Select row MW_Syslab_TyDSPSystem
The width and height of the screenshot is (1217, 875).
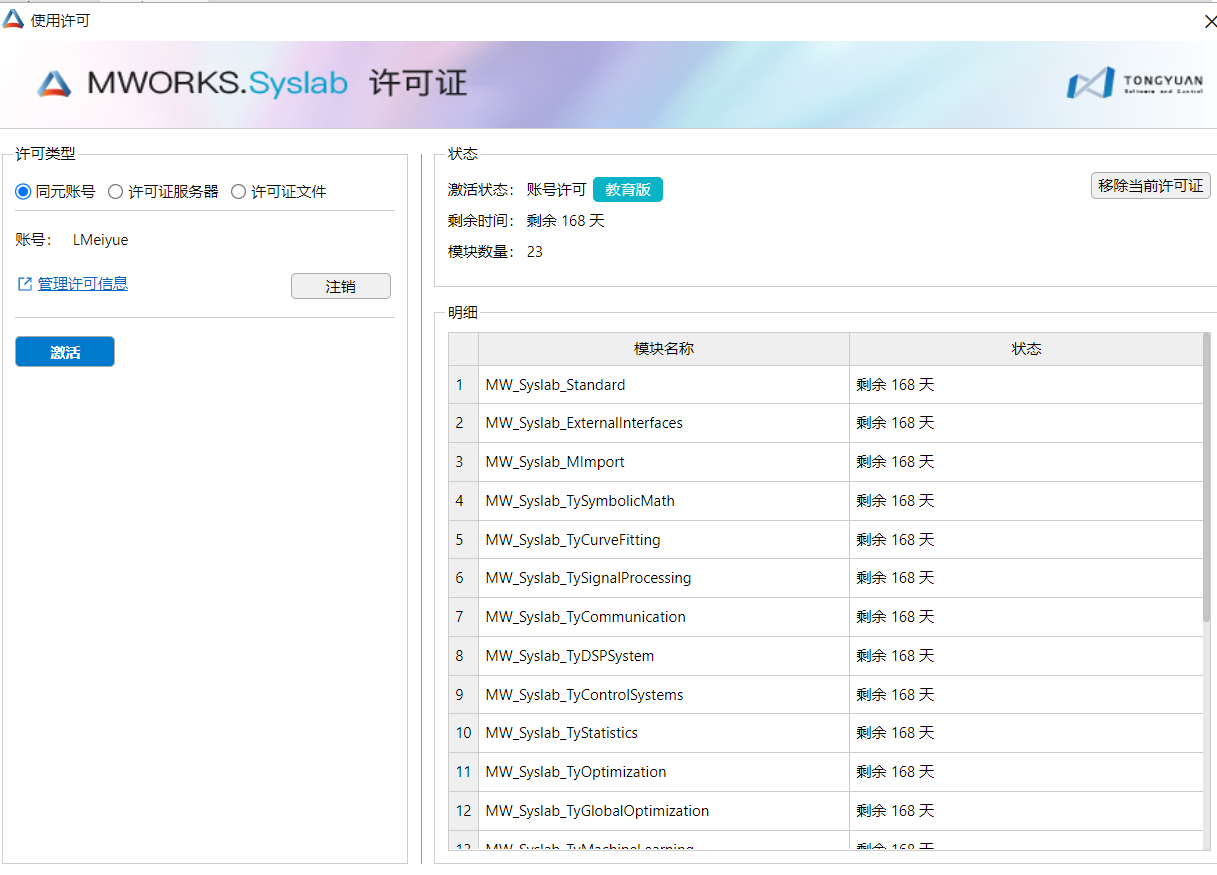(x=826, y=656)
